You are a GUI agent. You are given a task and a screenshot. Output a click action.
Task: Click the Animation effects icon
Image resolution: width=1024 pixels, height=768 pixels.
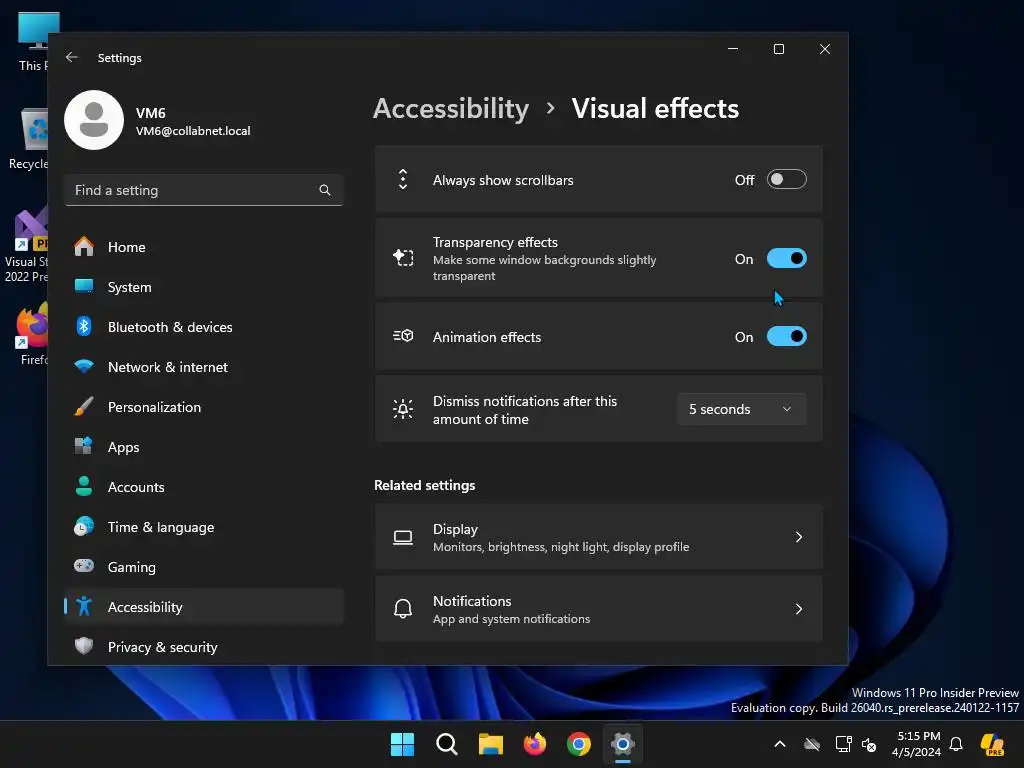403,336
